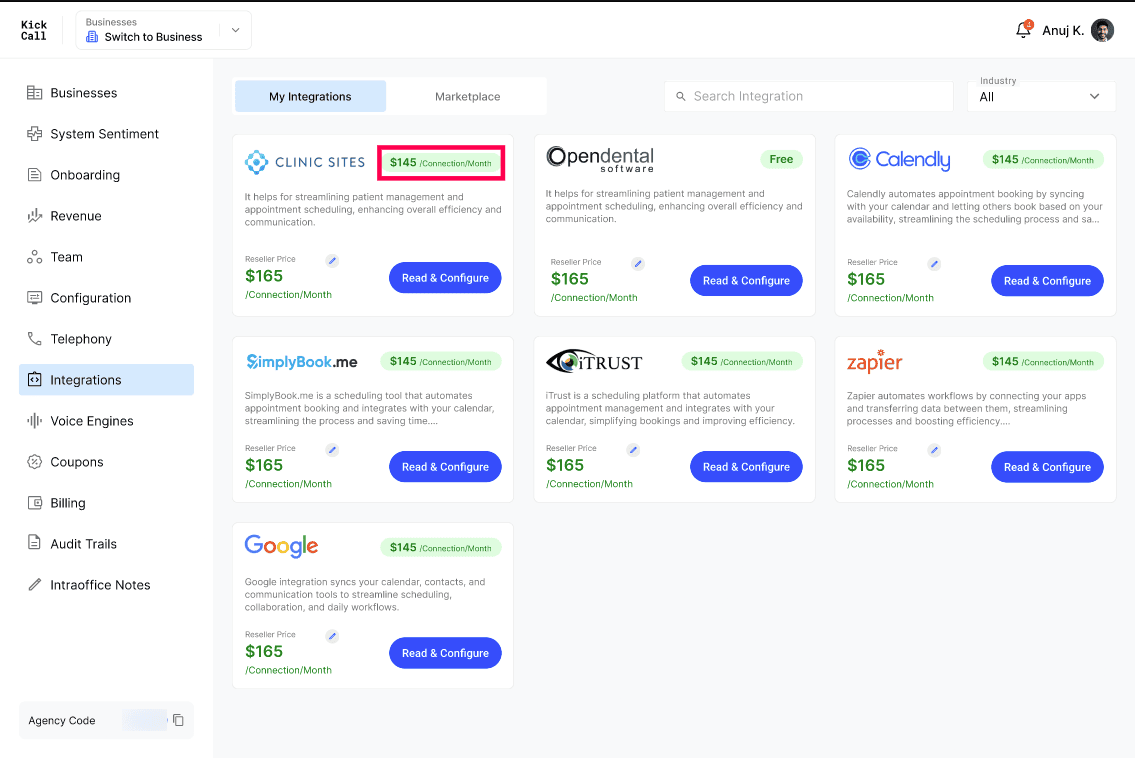1135x758 pixels.
Task: Click the Integrations sidebar icon
Action: point(34,379)
